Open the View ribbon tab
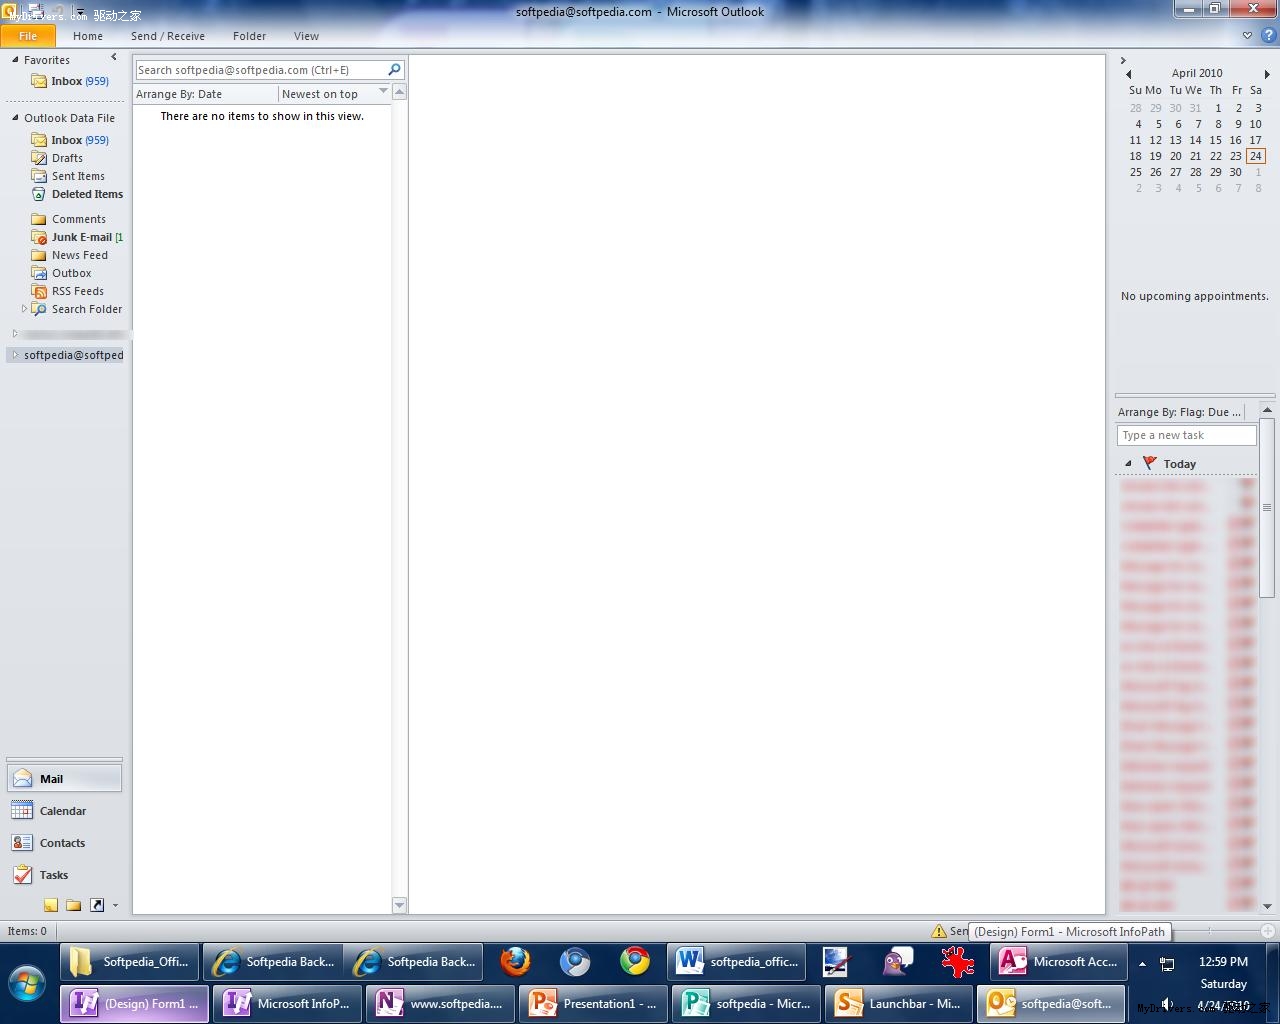Image resolution: width=1280 pixels, height=1024 pixels. [306, 36]
